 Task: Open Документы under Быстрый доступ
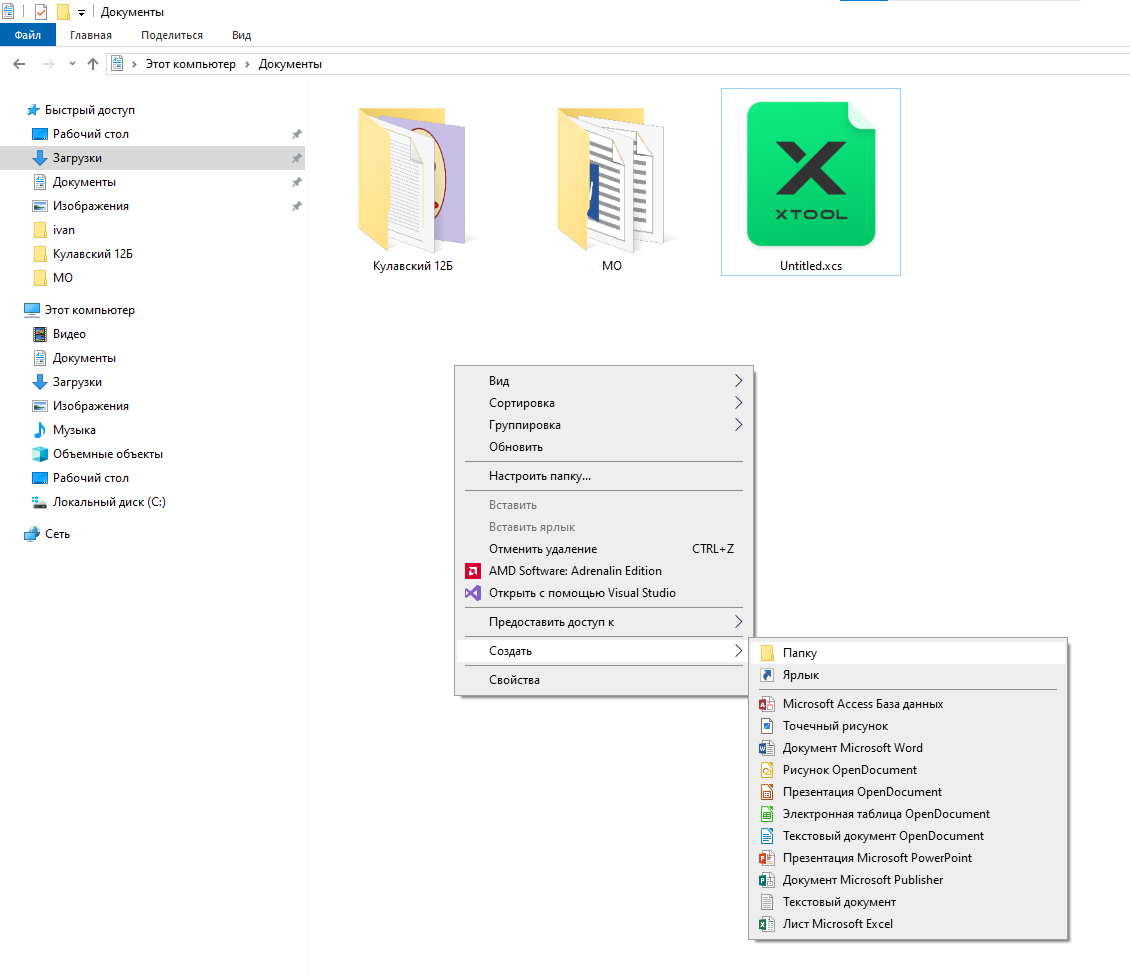[84, 182]
